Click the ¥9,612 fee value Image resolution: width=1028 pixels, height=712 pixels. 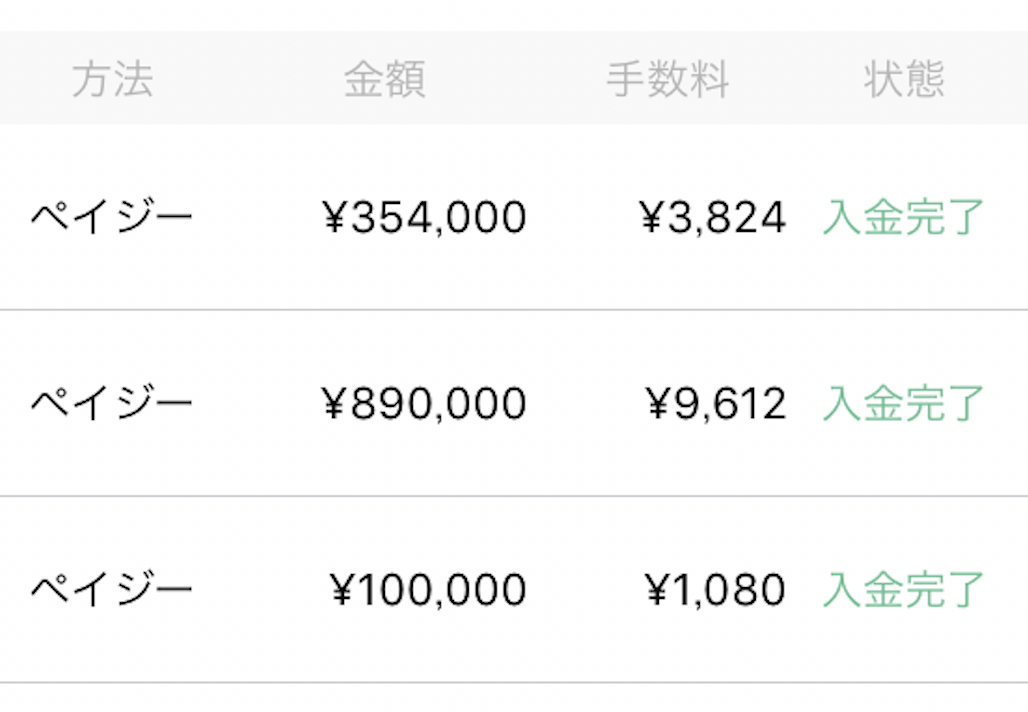click(716, 403)
